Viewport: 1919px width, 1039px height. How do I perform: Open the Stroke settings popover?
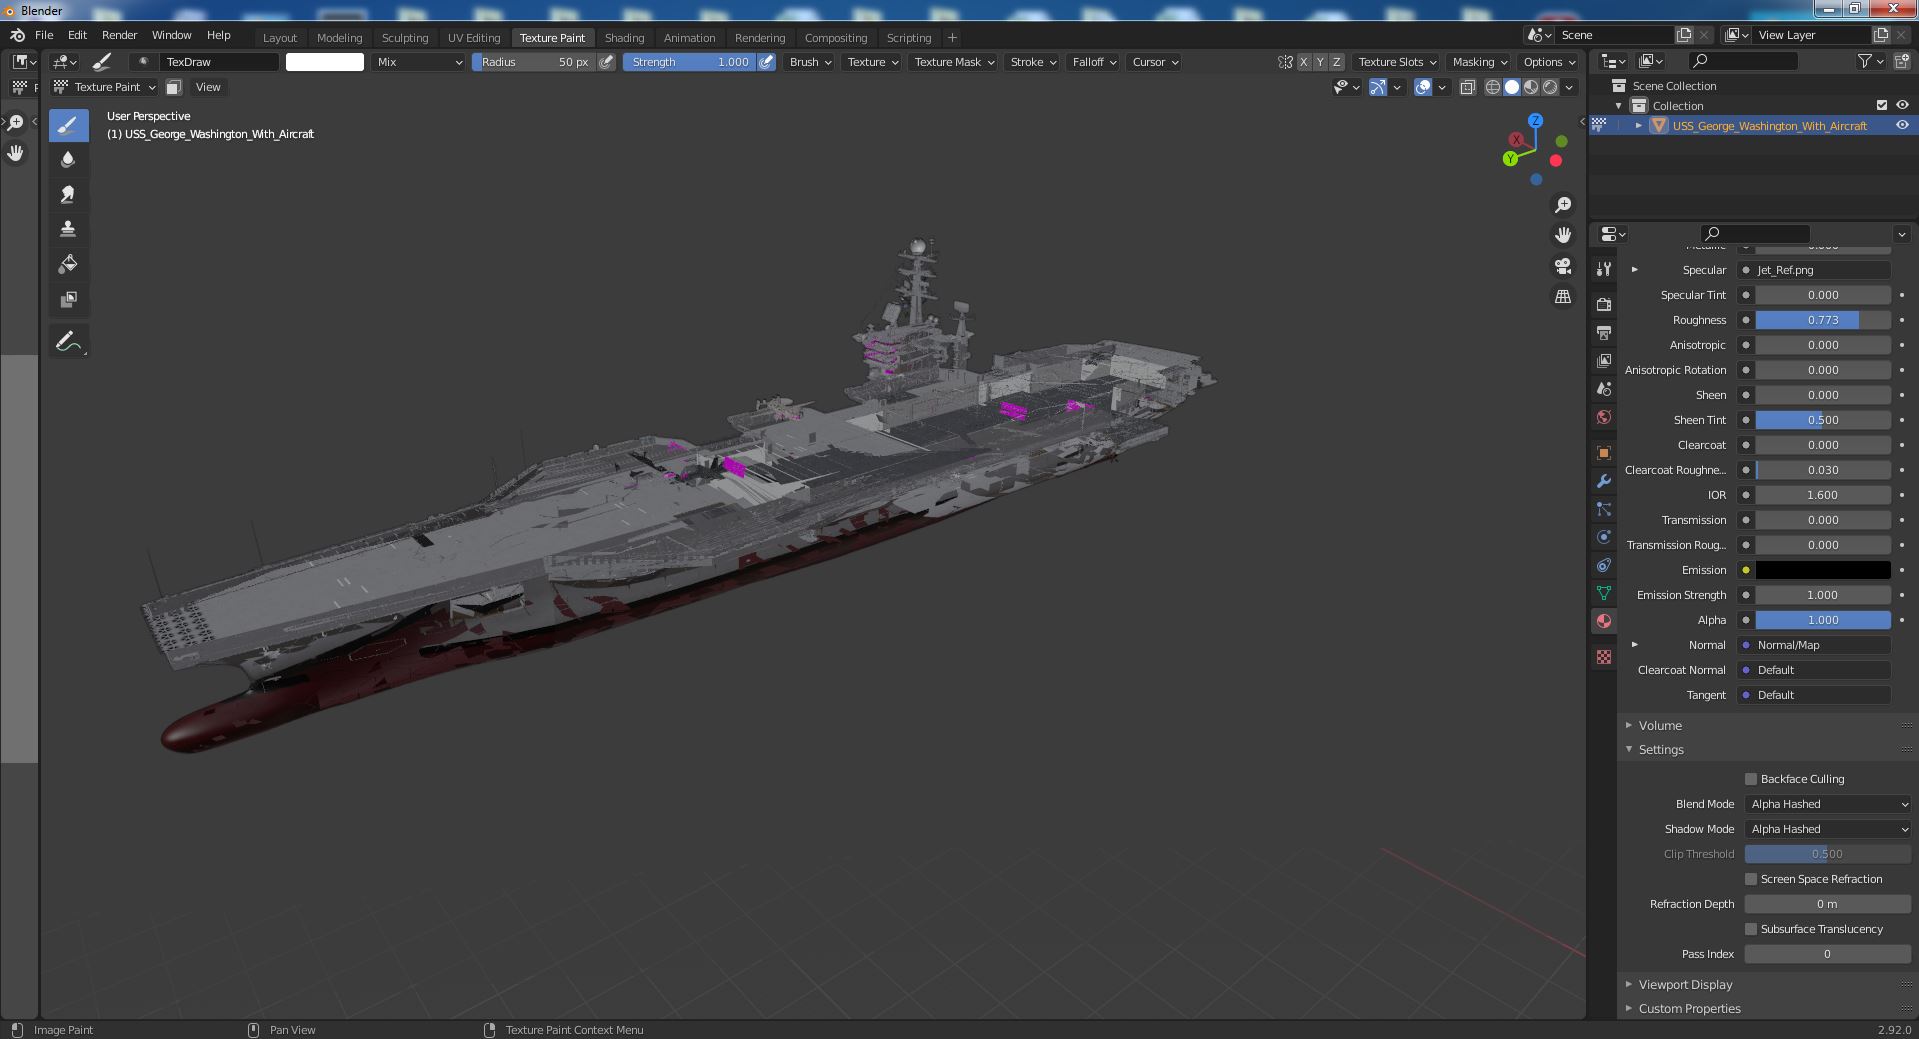tap(1033, 62)
